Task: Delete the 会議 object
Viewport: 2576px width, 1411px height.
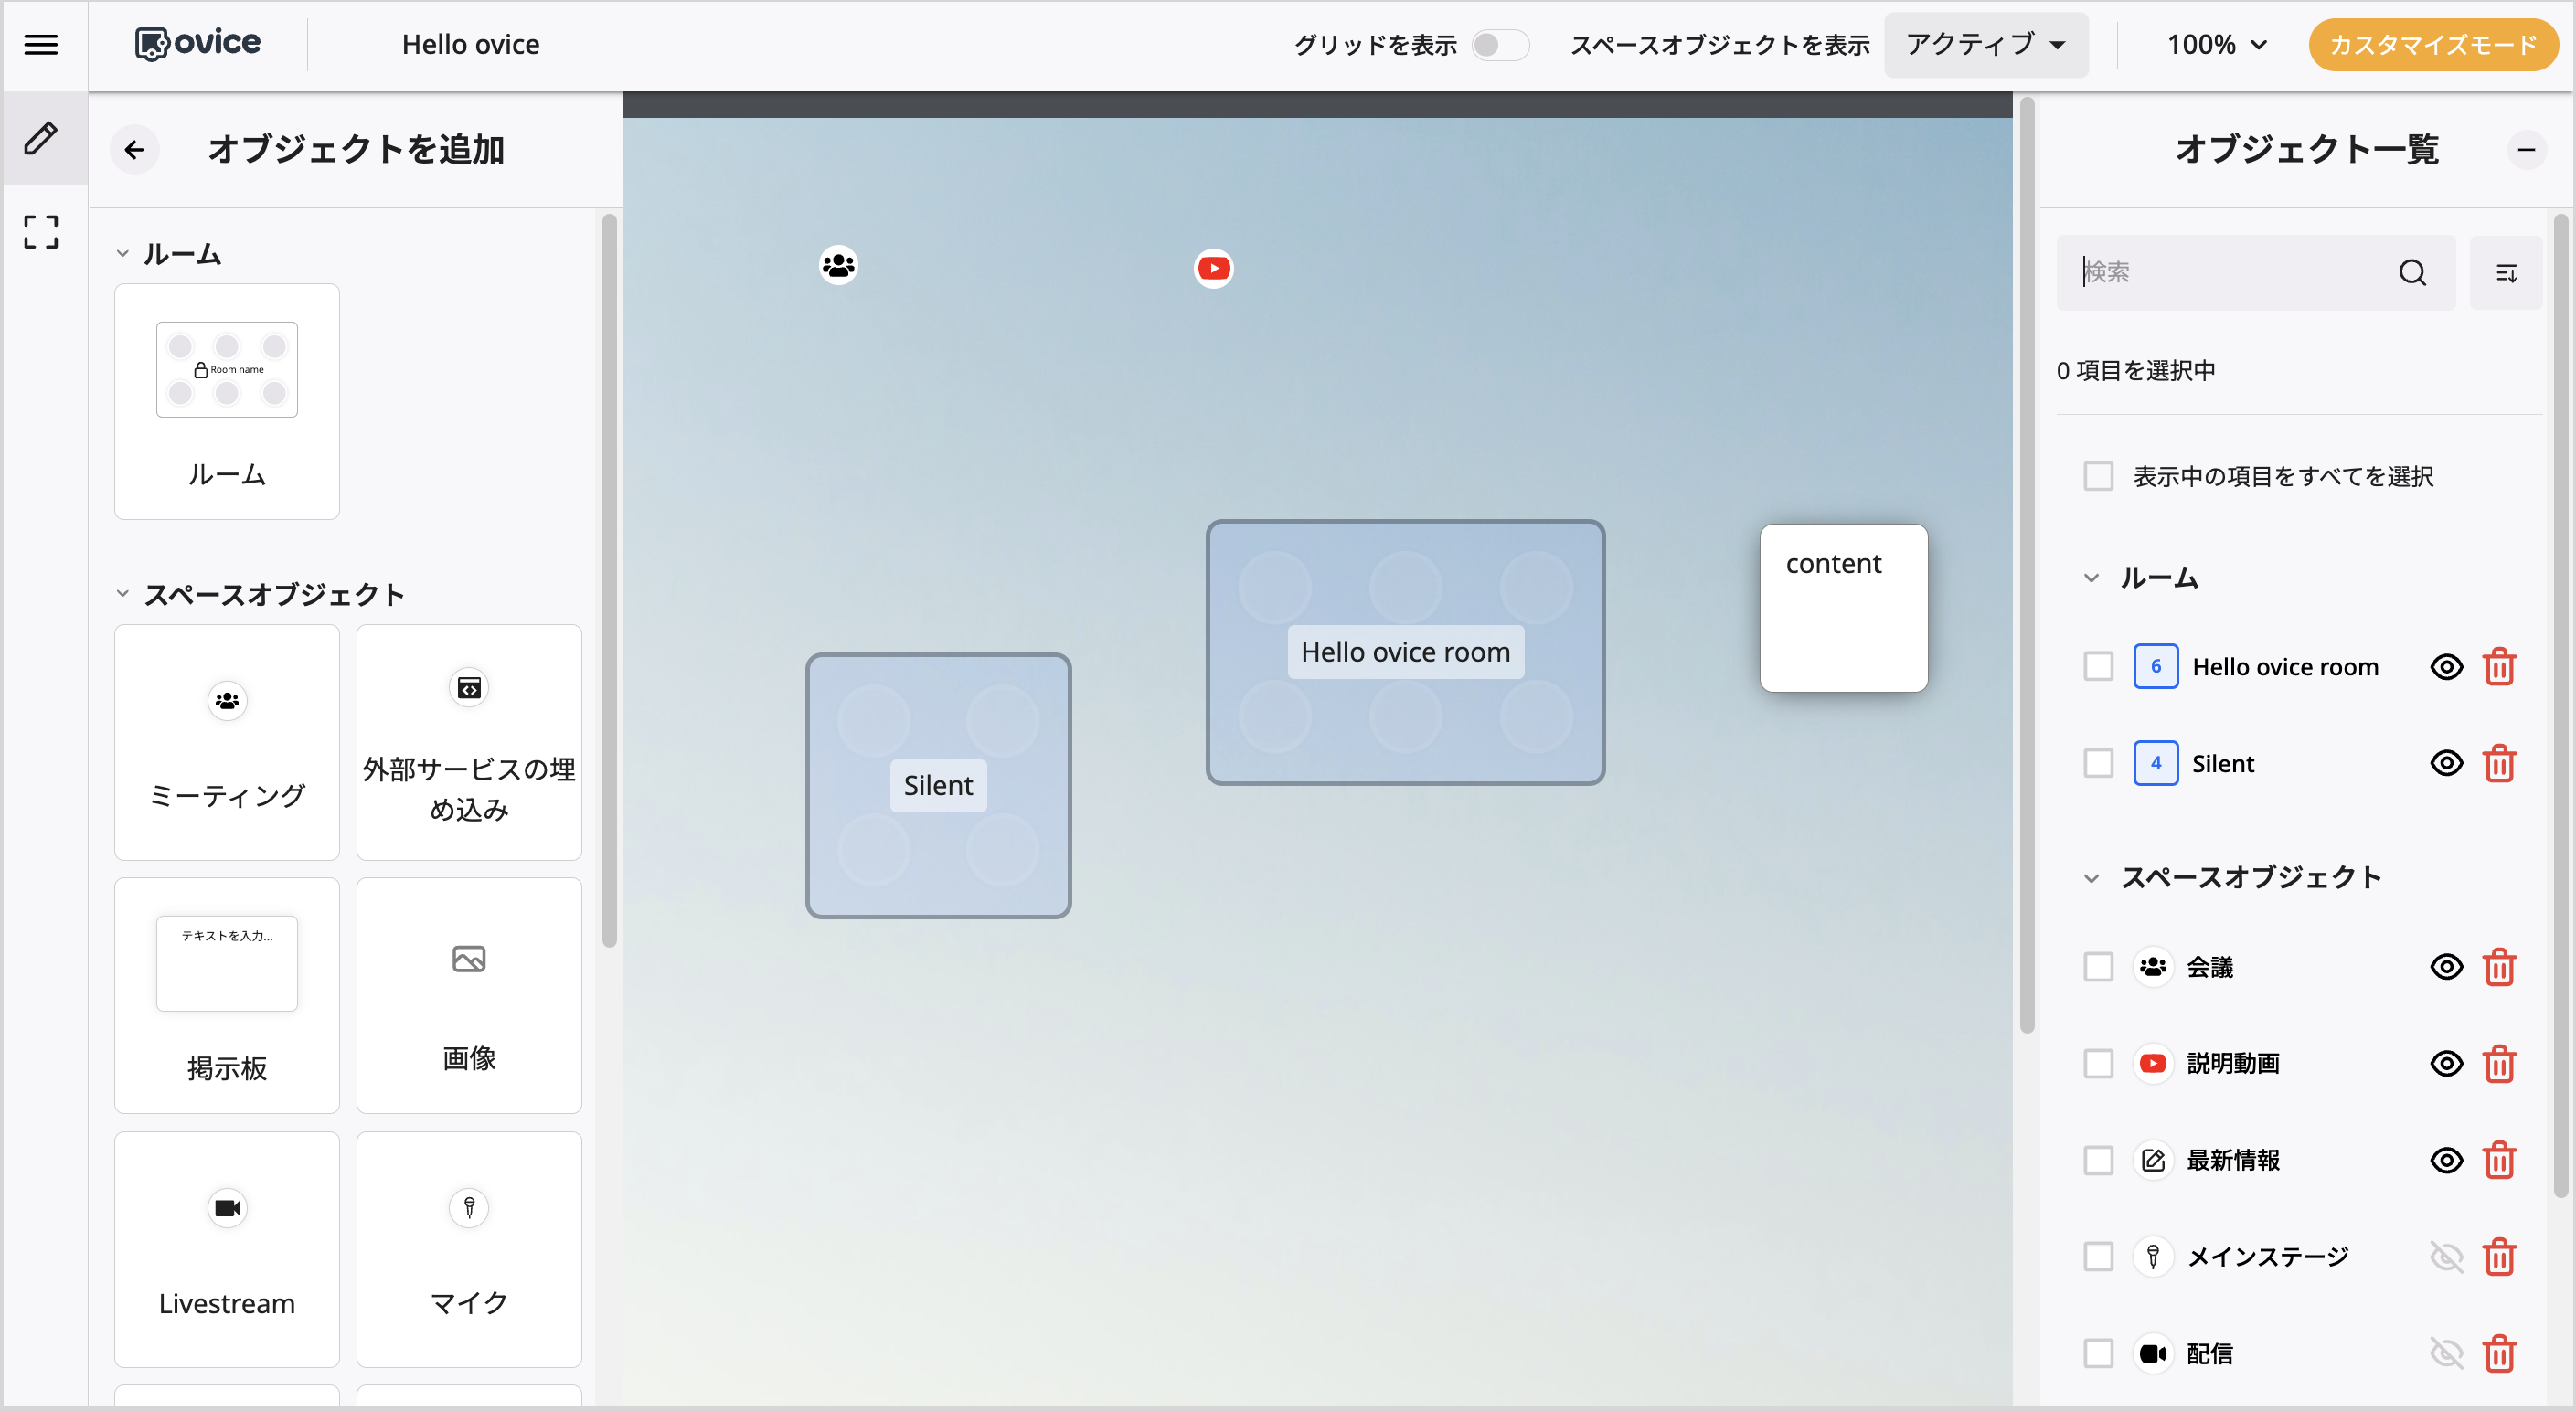Action: click(x=2499, y=967)
